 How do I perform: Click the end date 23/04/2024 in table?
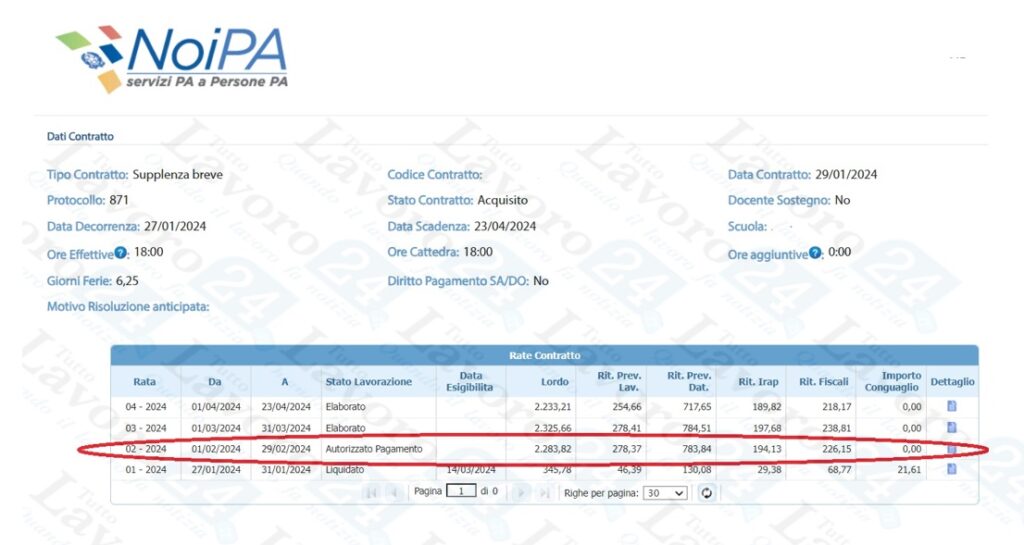click(286, 407)
